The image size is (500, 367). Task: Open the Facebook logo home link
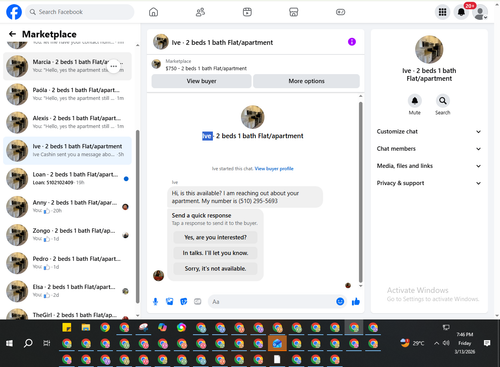click(x=14, y=12)
